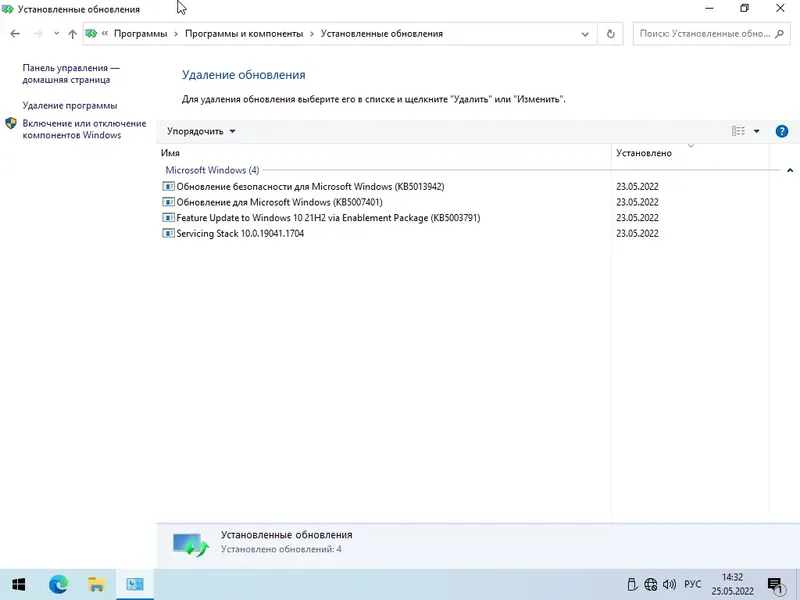Select the Microsoft Windows (4) group header
Viewport: 800px width, 600px height.
point(212,170)
